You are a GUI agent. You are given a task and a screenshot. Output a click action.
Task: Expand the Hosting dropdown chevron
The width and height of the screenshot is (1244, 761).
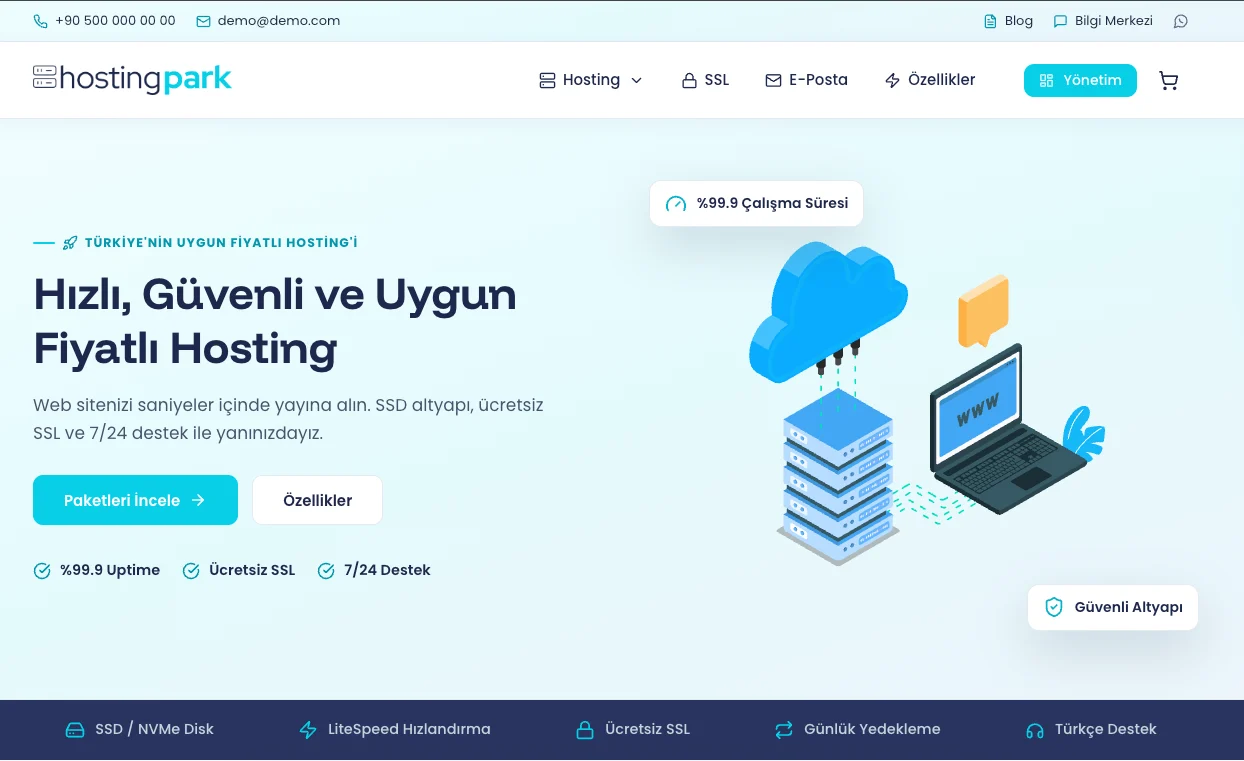(637, 81)
